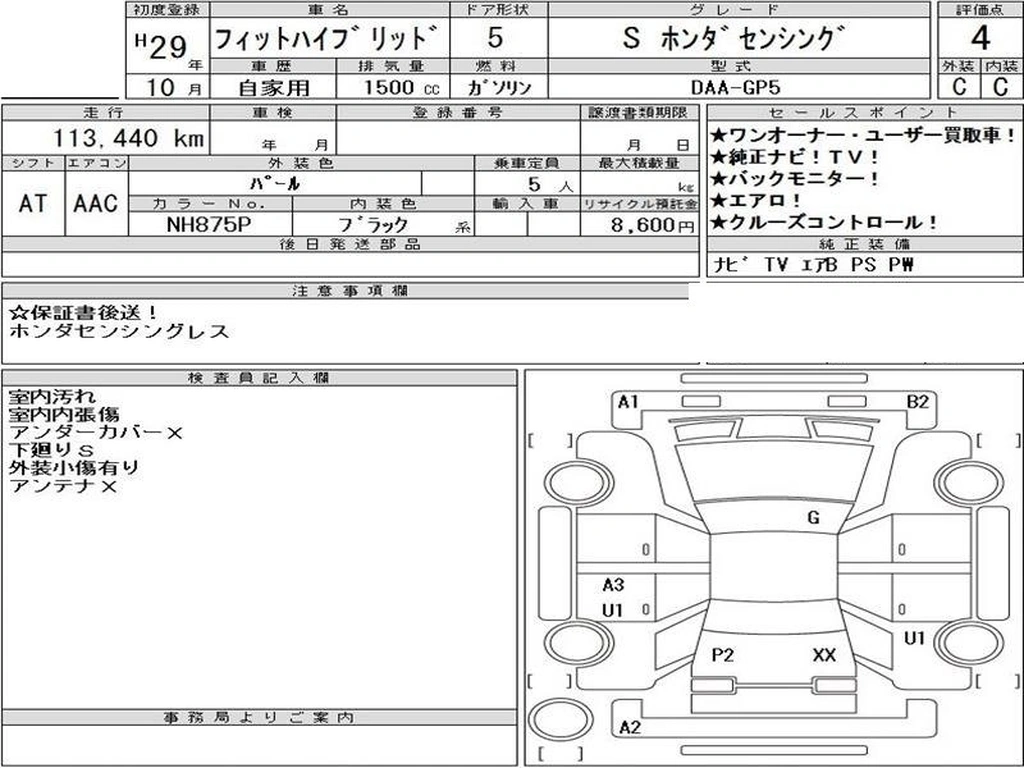Select the sales point クルーズコントロール！
The image size is (1024, 768).
coord(824,223)
